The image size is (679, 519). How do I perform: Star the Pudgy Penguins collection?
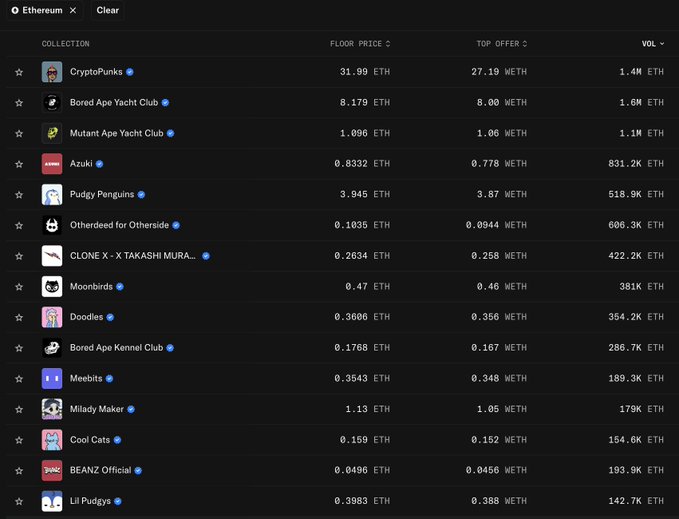[x=19, y=195]
